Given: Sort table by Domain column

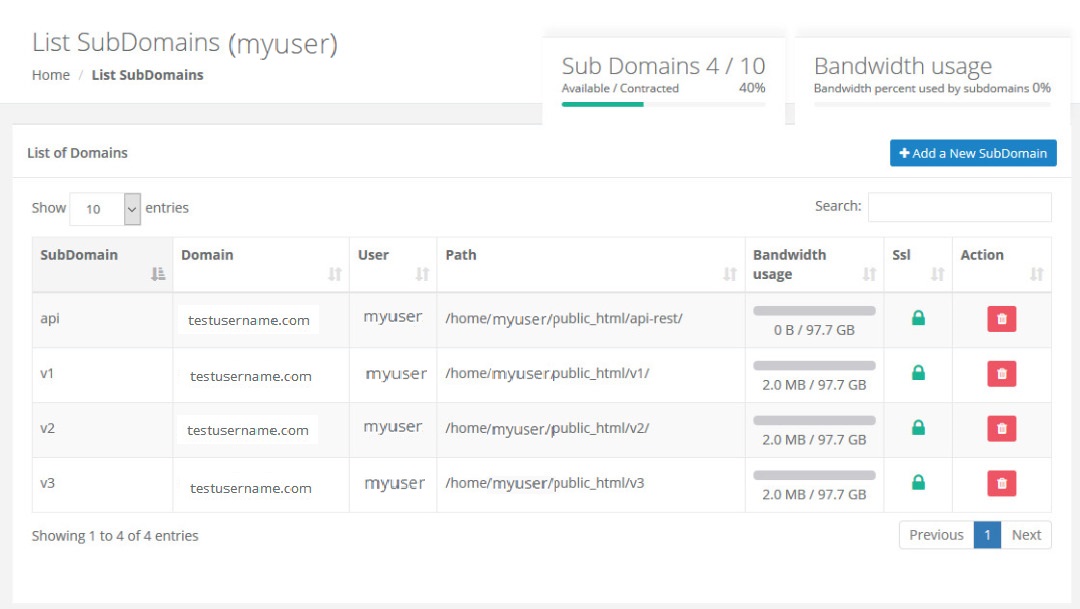Looking at the screenshot, I should (261, 265).
